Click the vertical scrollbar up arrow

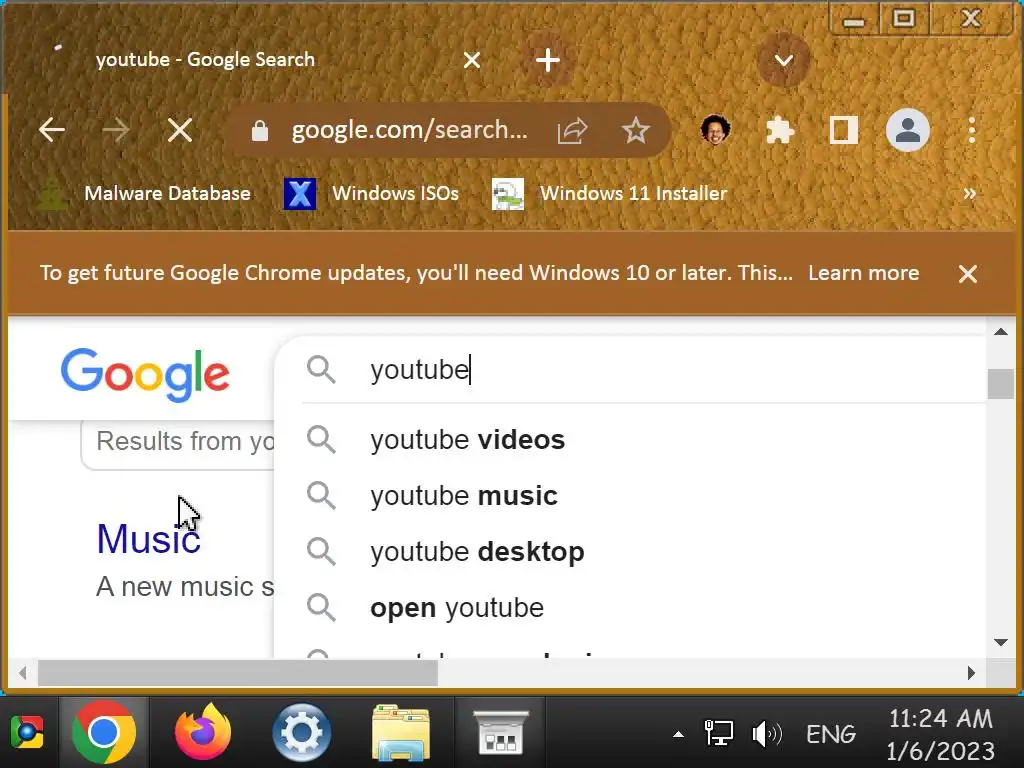click(x=1000, y=331)
